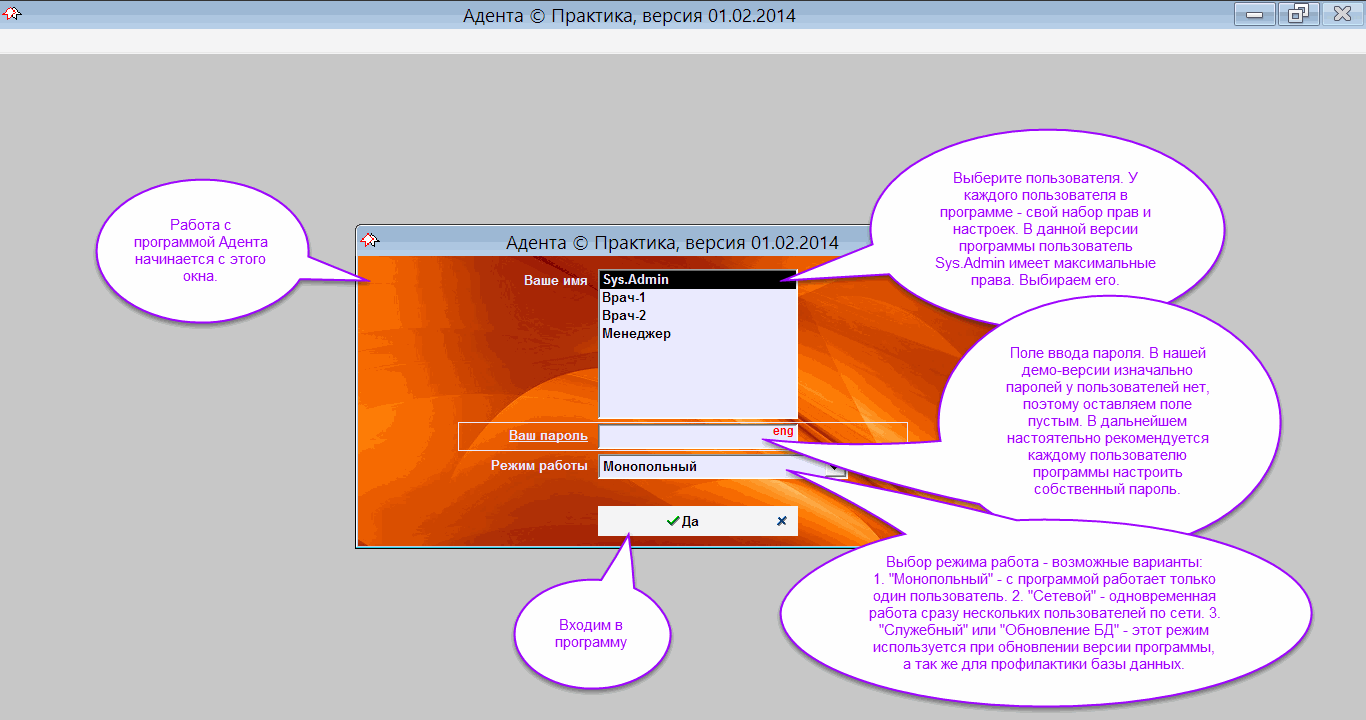
Task: Click the Адента icon in main title bar
Action: click(x=14, y=14)
